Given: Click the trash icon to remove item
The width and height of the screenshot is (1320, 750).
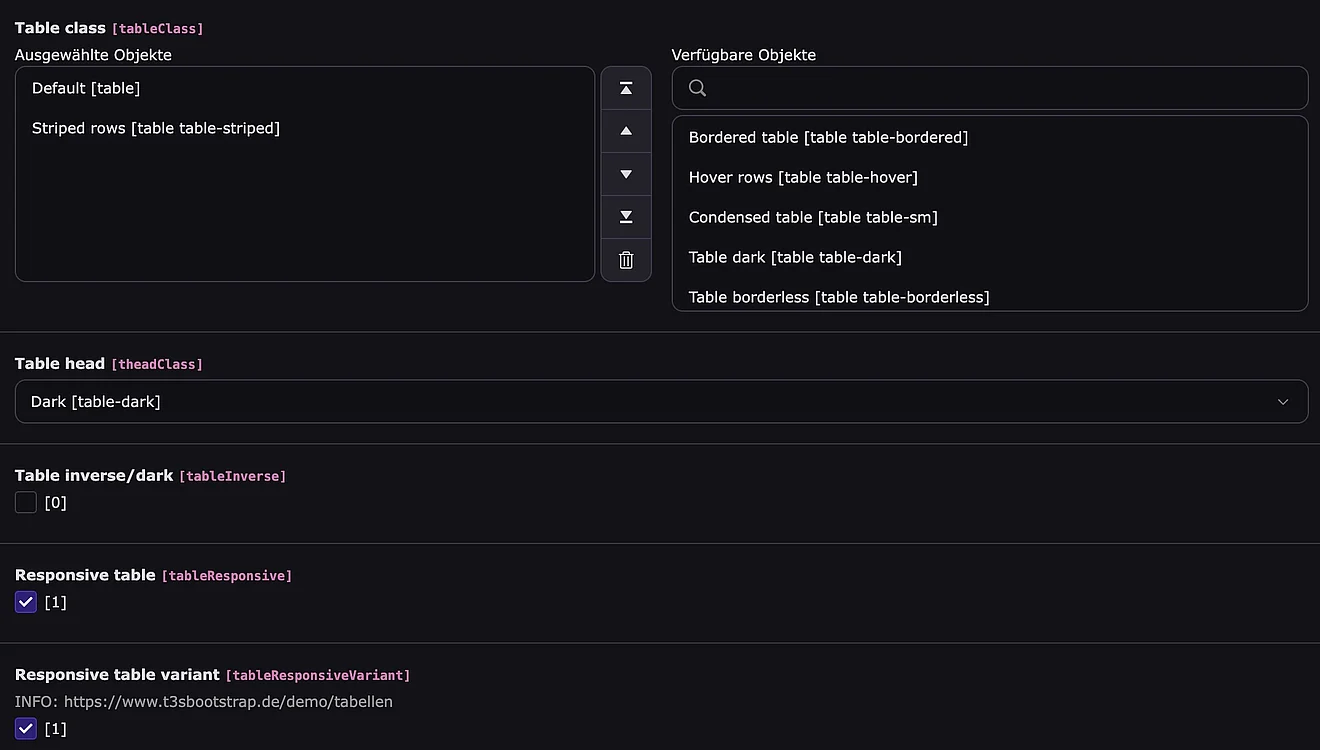Looking at the screenshot, I should [626, 260].
